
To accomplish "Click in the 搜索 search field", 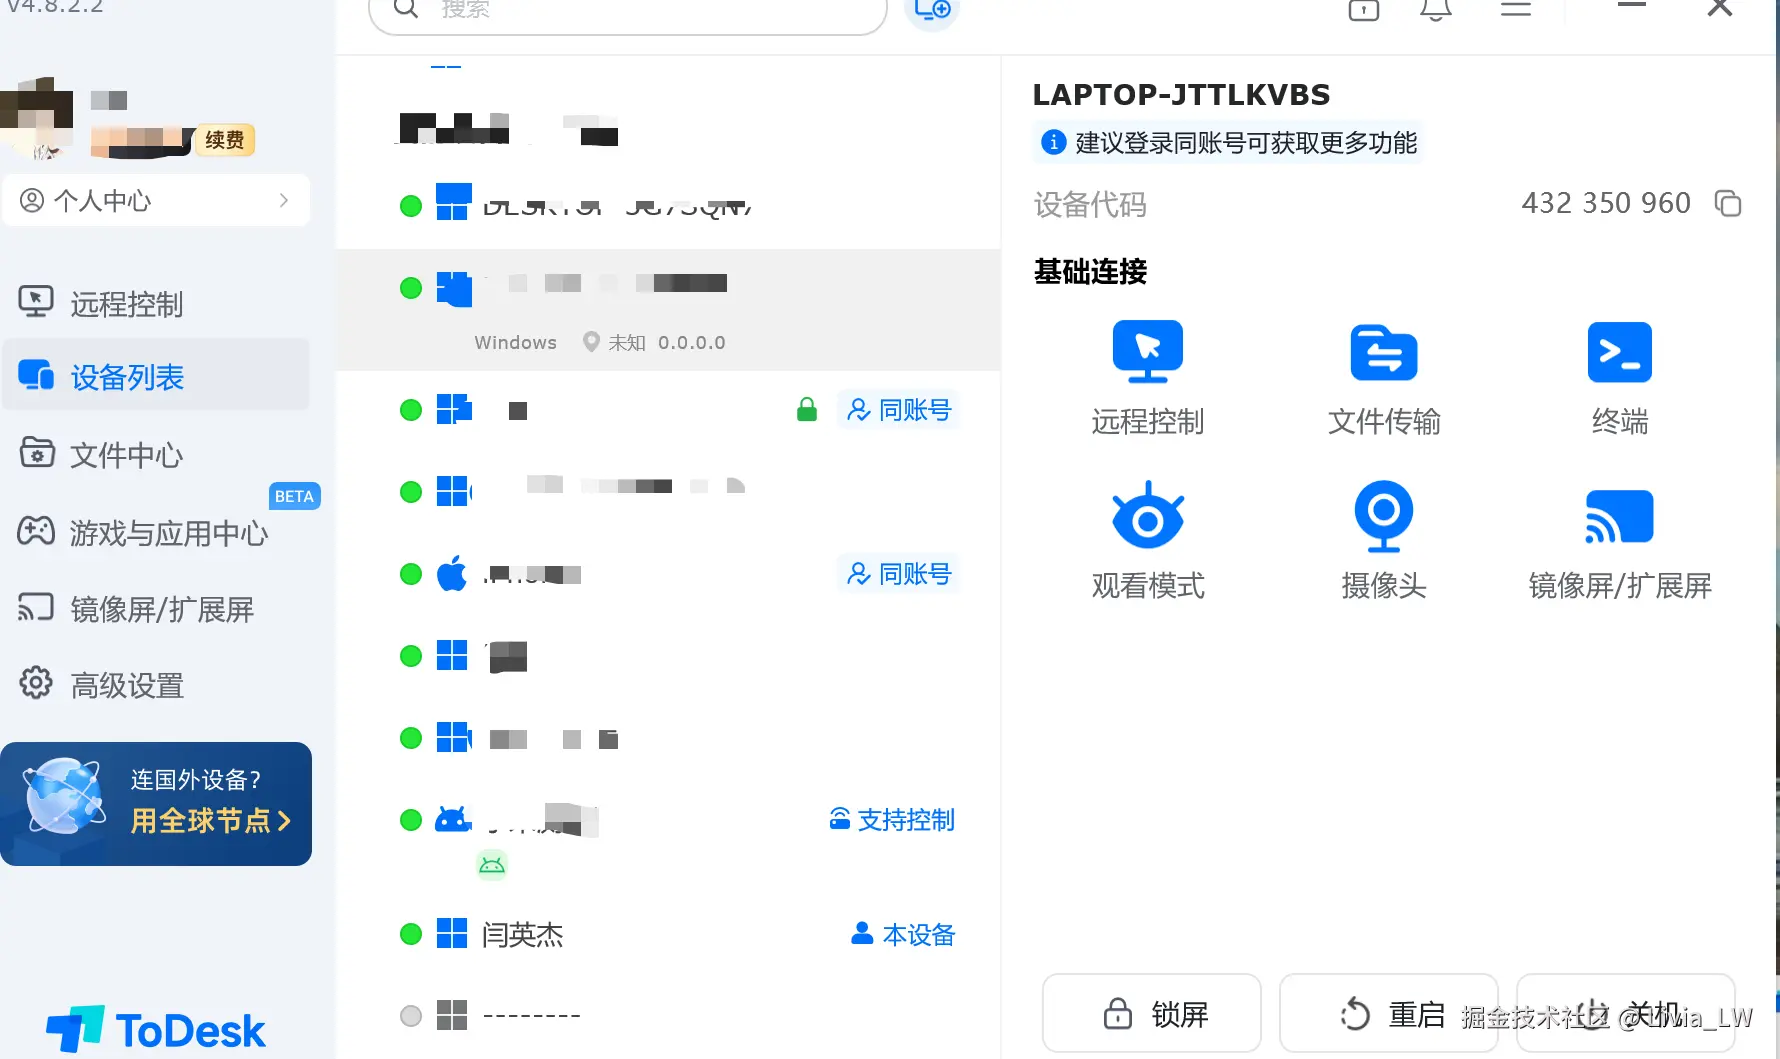I will 628,10.
